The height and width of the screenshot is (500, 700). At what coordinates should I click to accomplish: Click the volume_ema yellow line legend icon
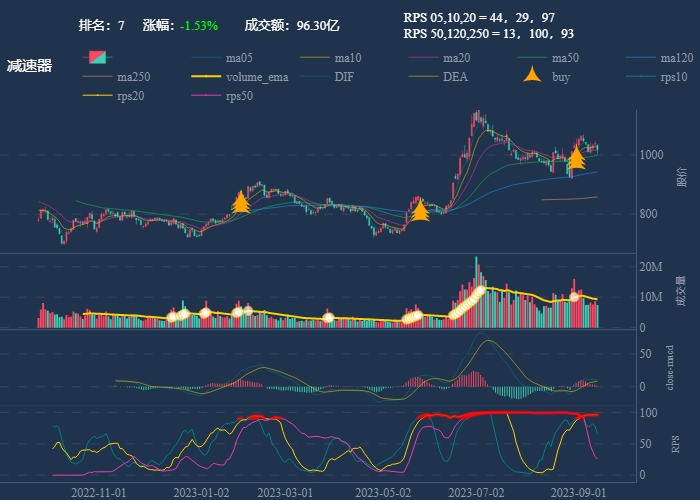206,77
